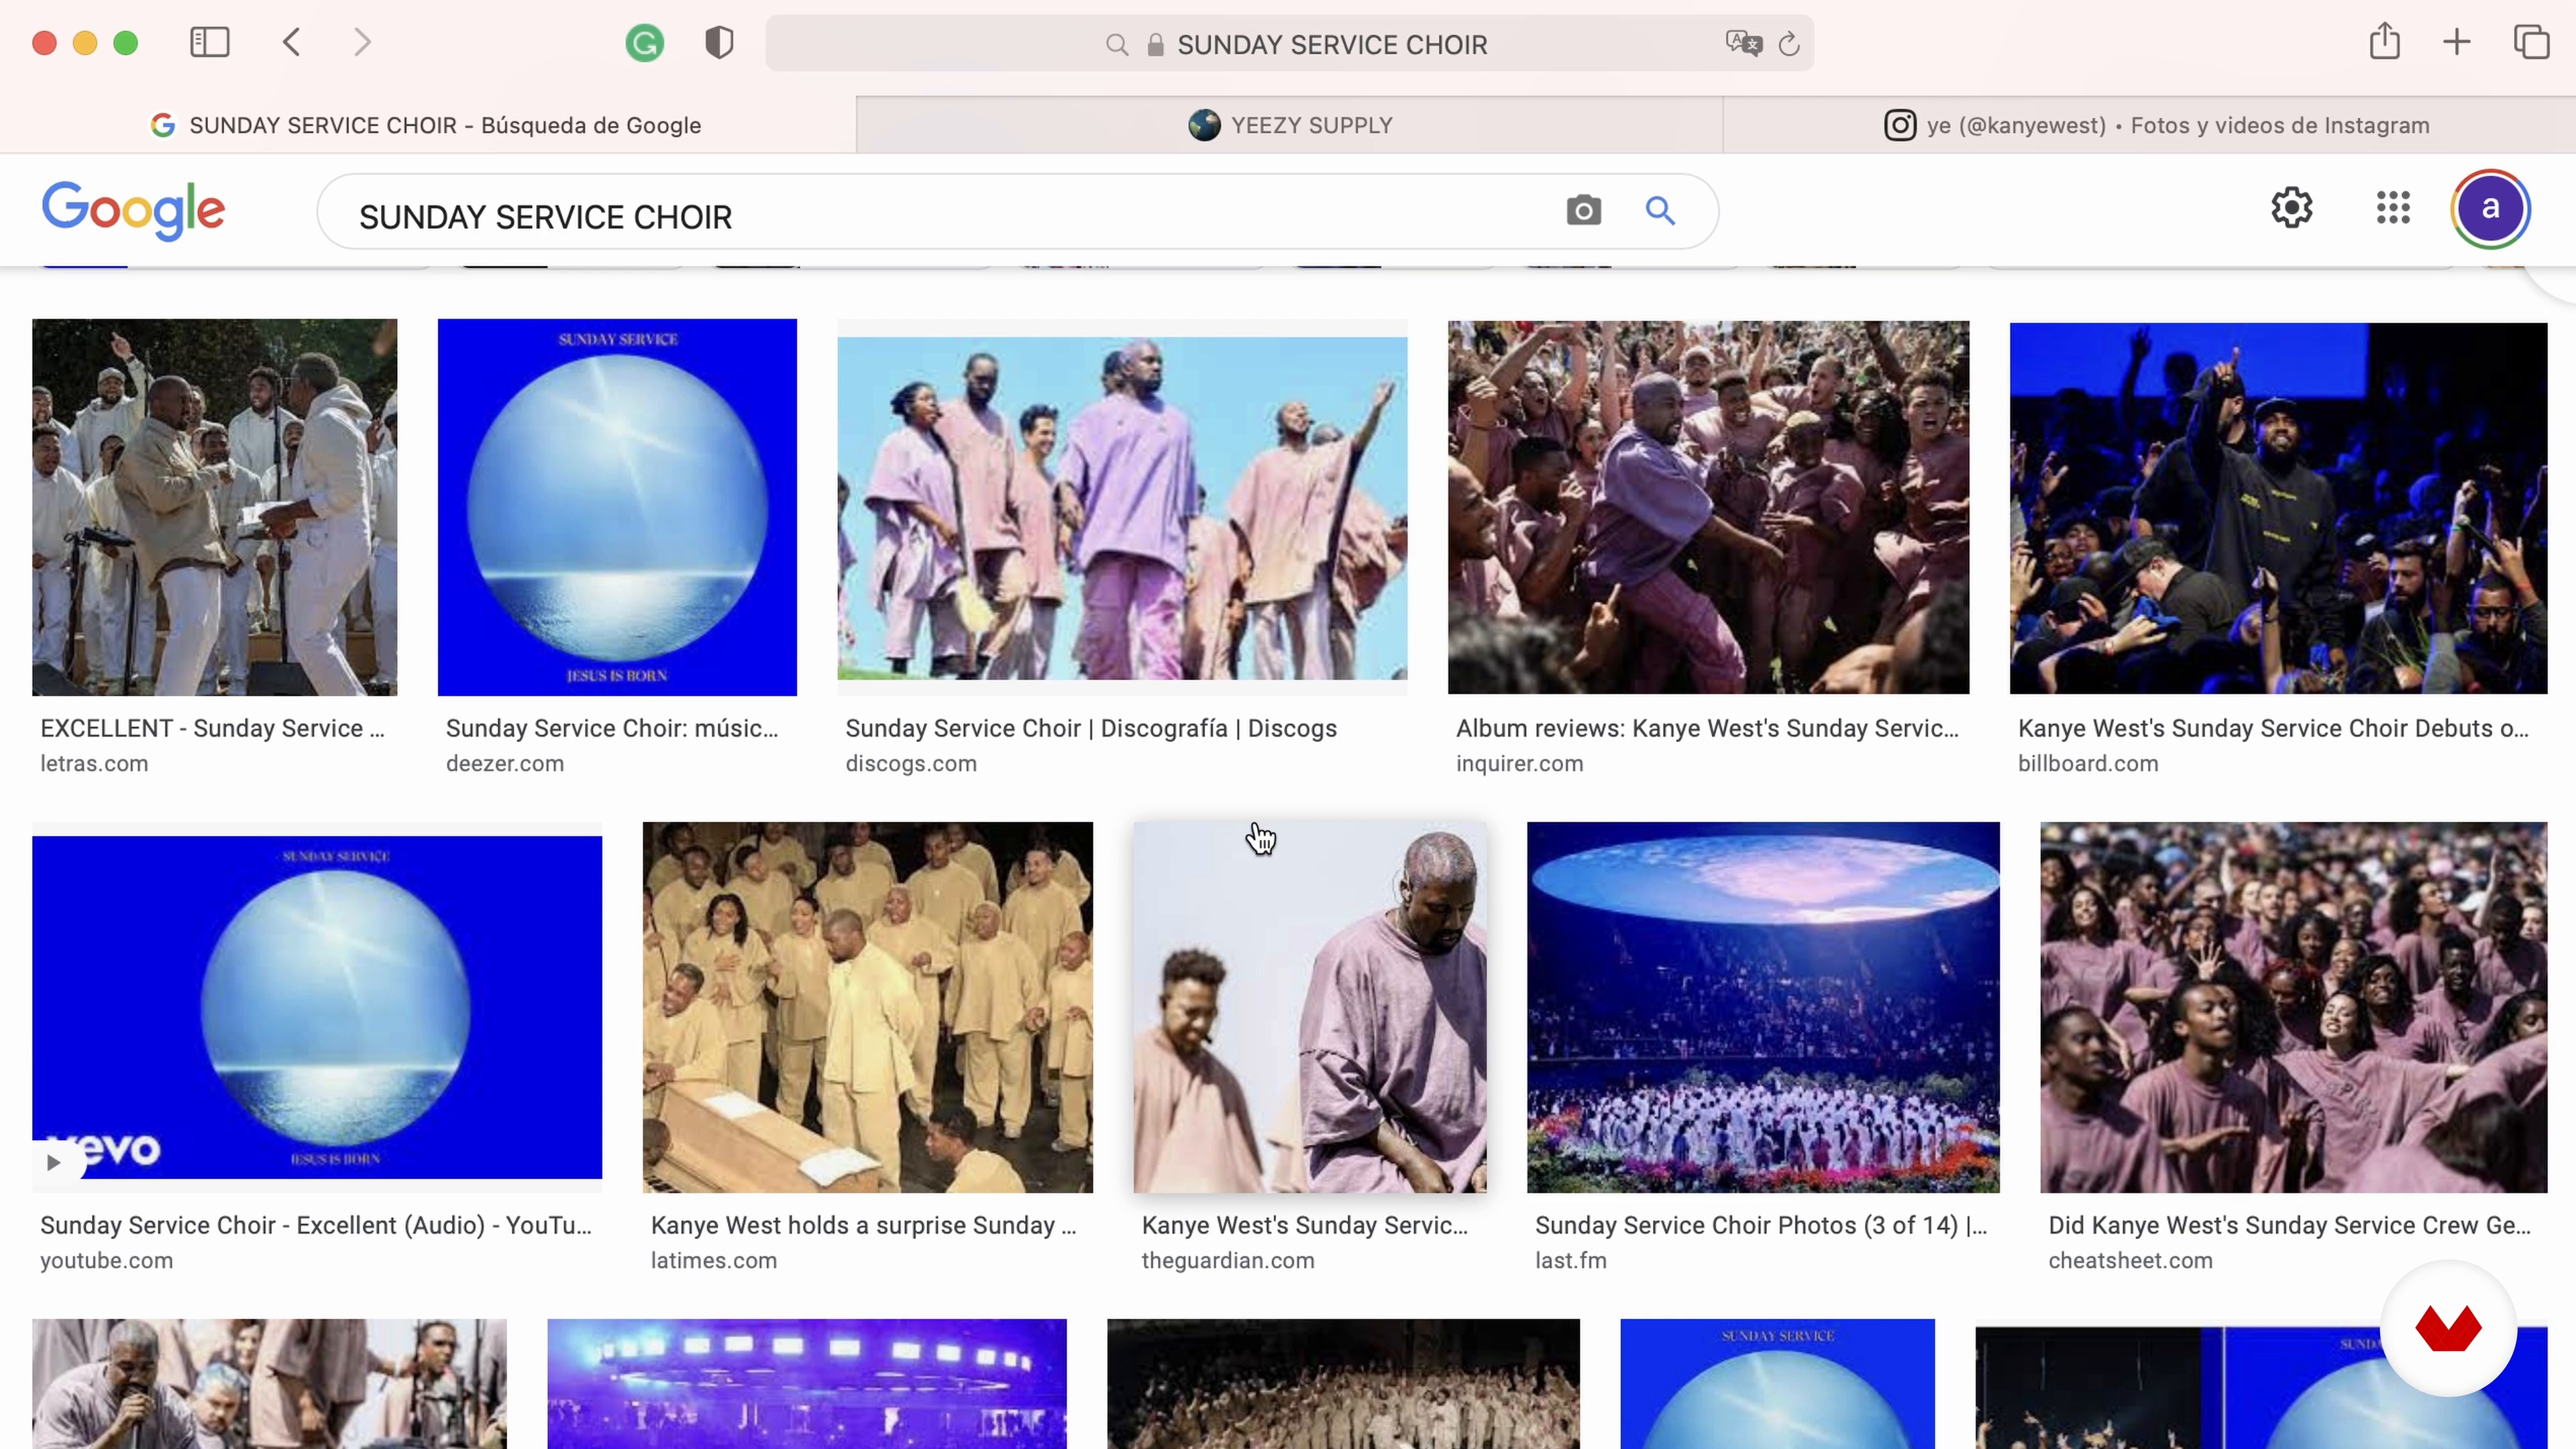Click the translate page icon in address bar
Viewport: 2576px width, 1449px height.
tap(1743, 43)
